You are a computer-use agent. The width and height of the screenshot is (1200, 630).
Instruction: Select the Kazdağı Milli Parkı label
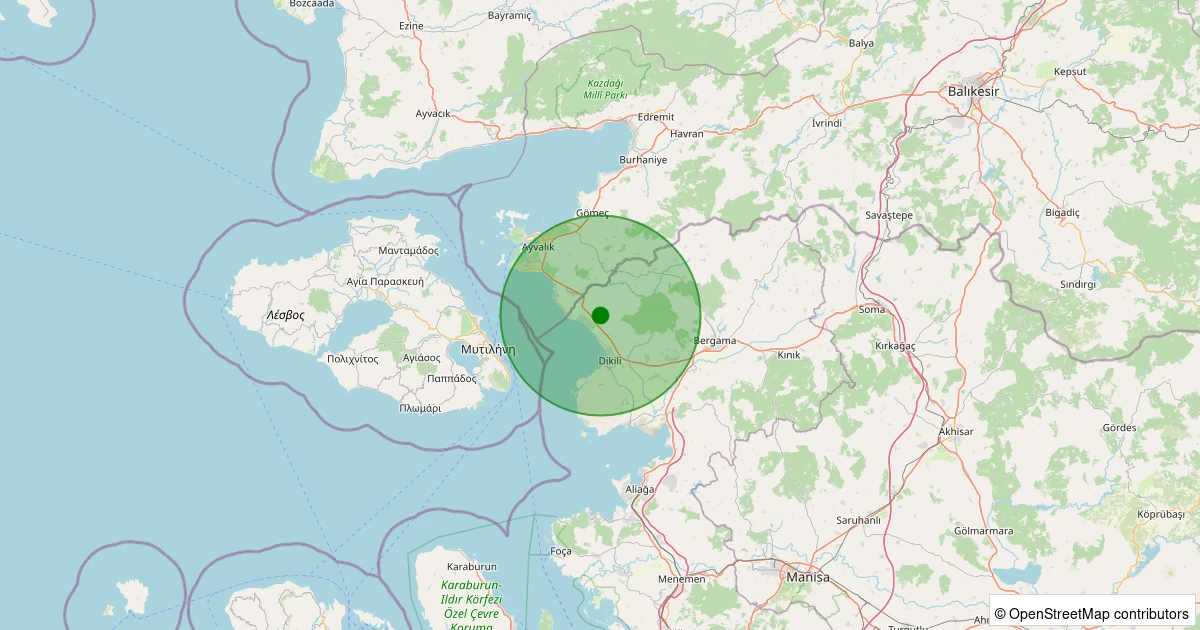tap(605, 88)
